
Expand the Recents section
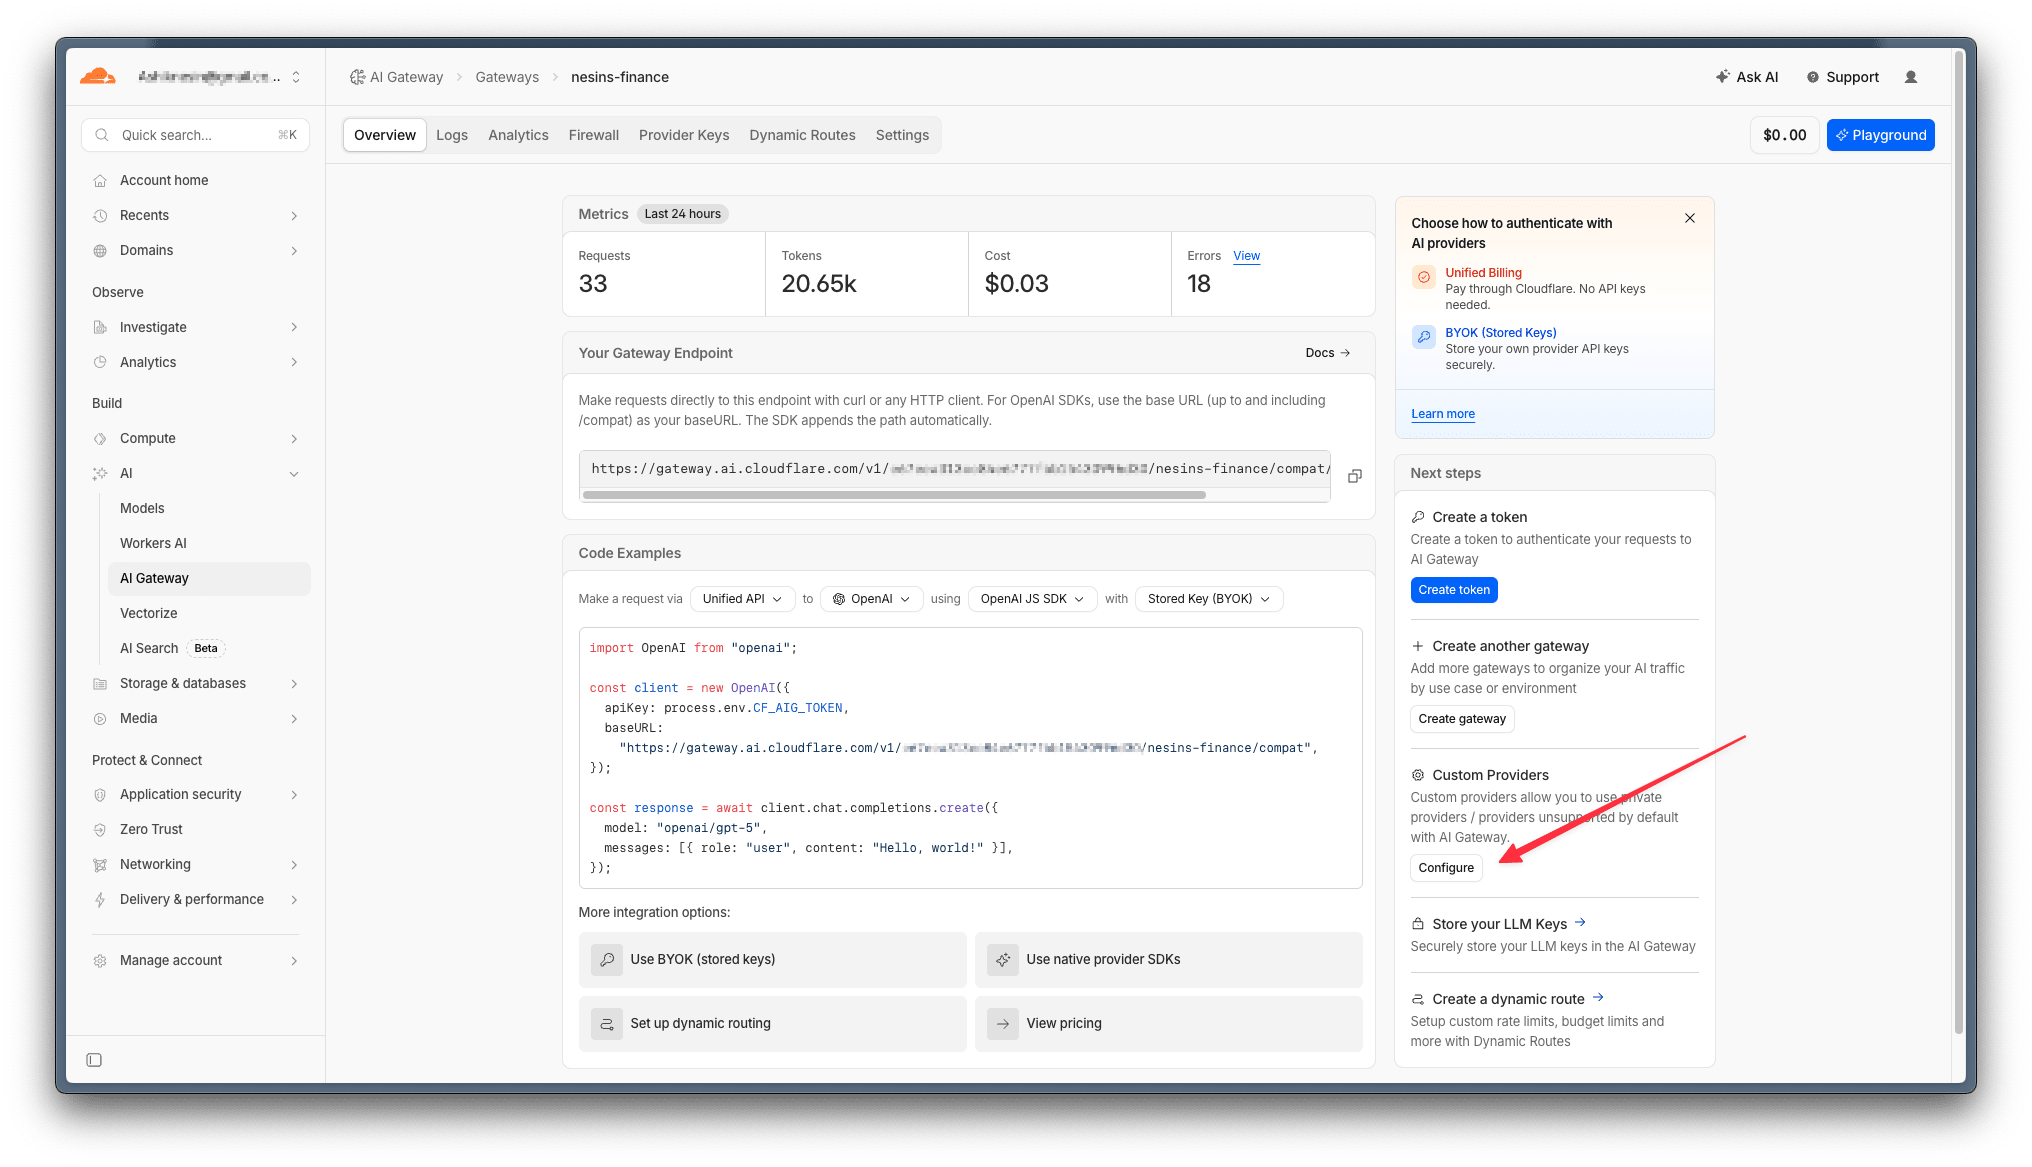[294, 216]
